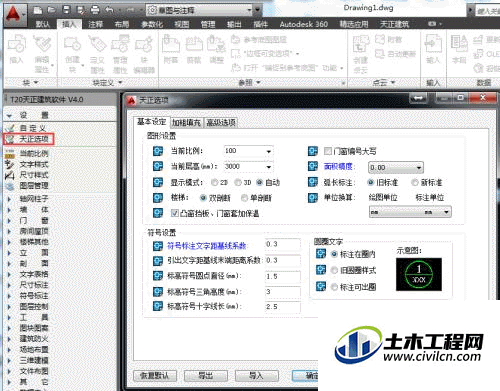Click the 示意图 circle preview thumbnail

[419, 274]
